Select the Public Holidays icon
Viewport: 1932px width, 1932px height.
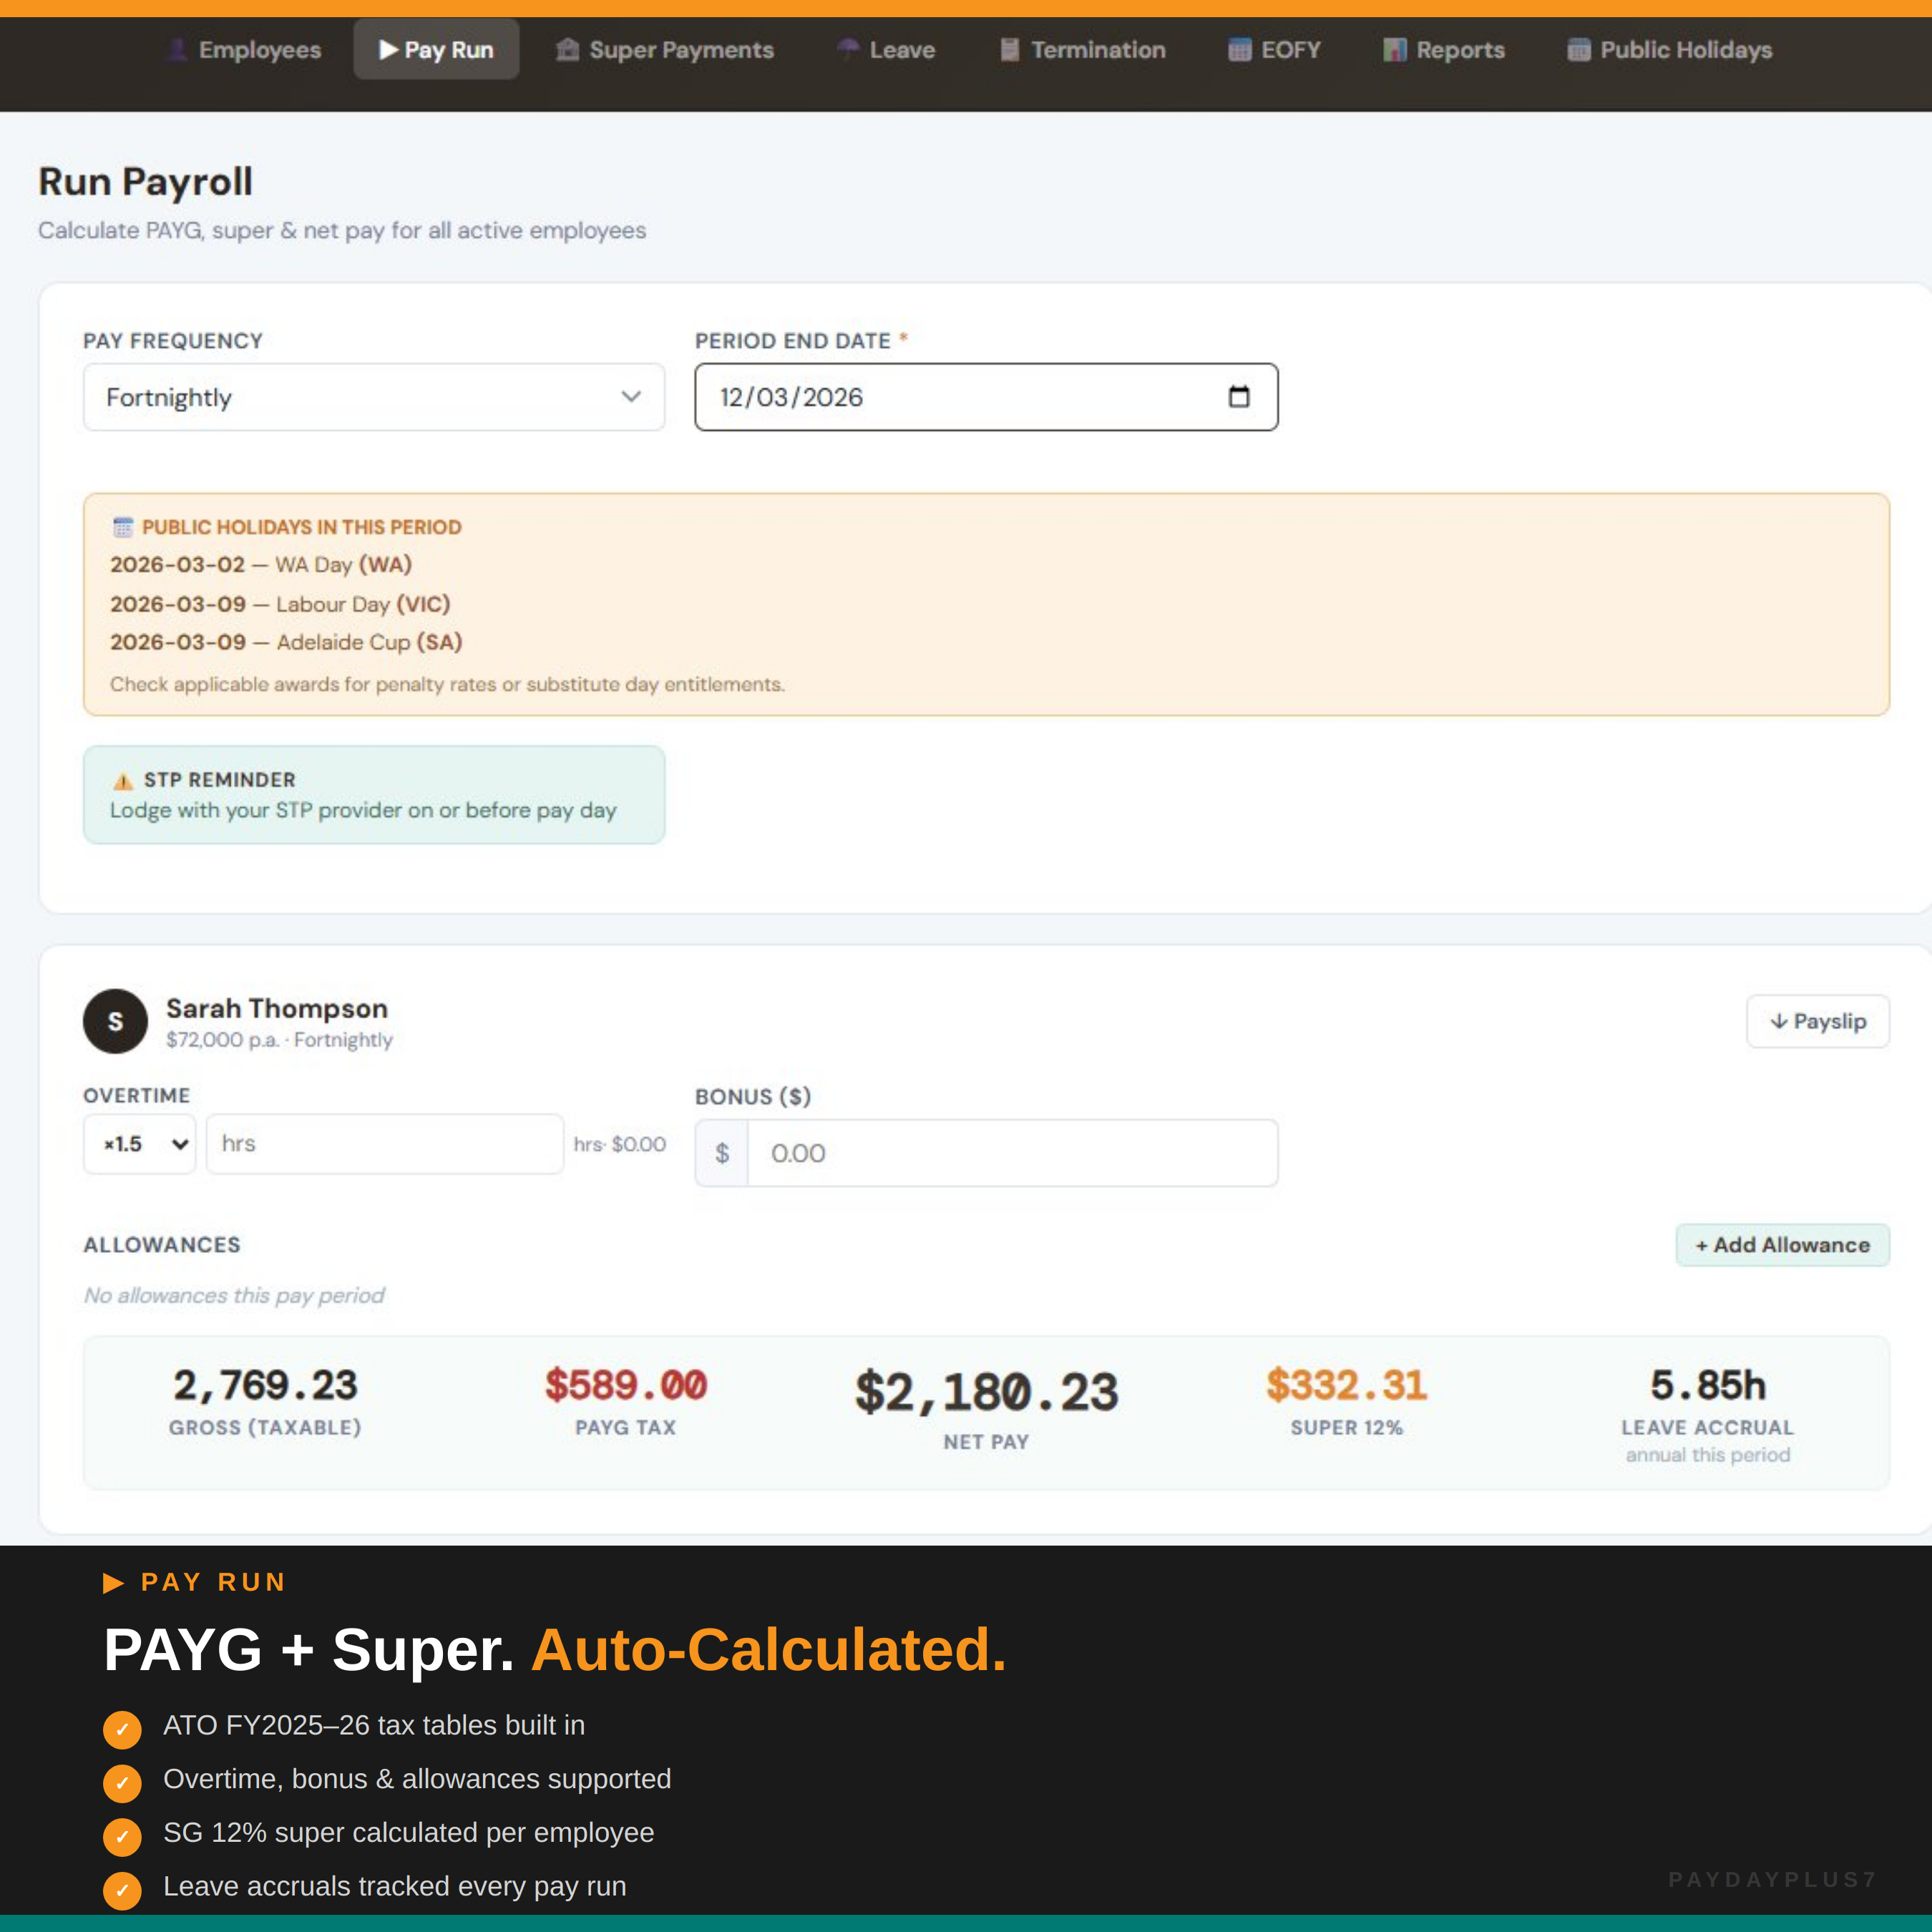tap(1578, 49)
